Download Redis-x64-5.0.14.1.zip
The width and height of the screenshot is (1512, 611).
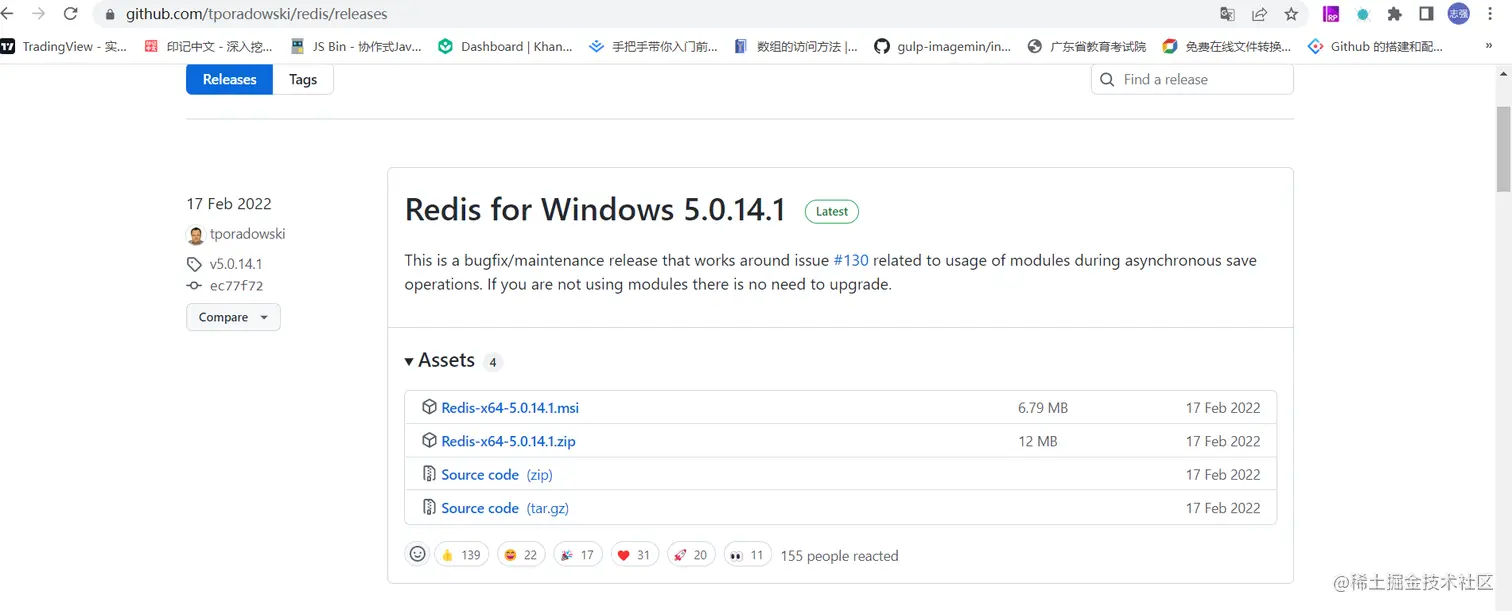pos(508,441)
